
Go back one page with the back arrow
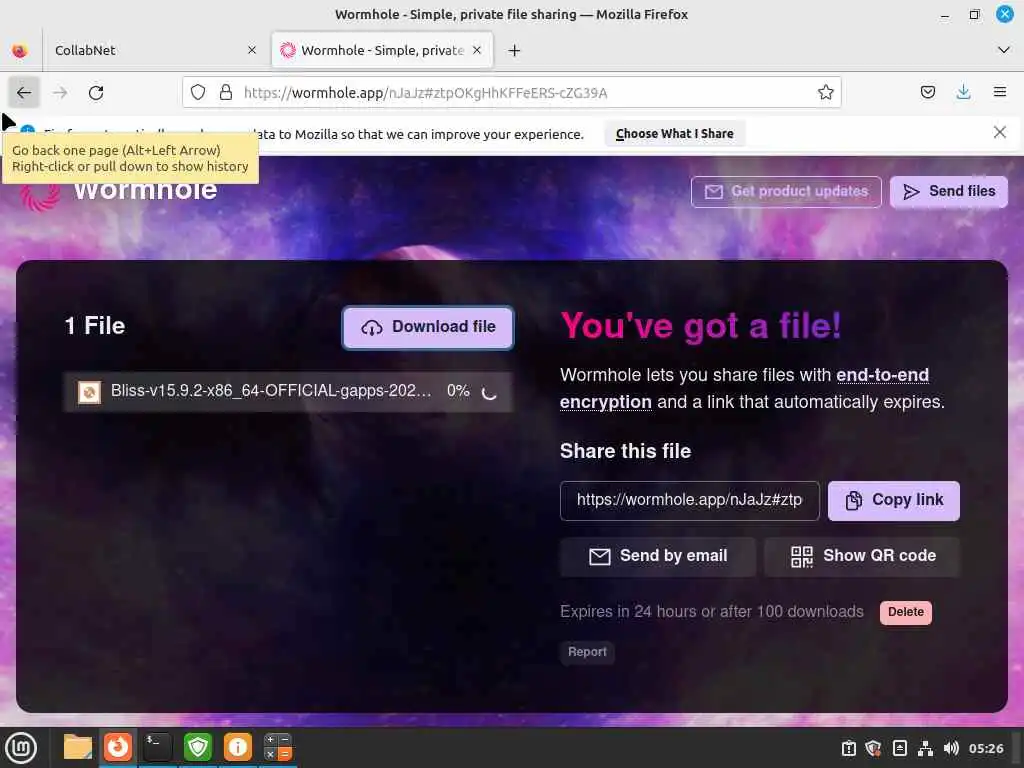(24, 93)
